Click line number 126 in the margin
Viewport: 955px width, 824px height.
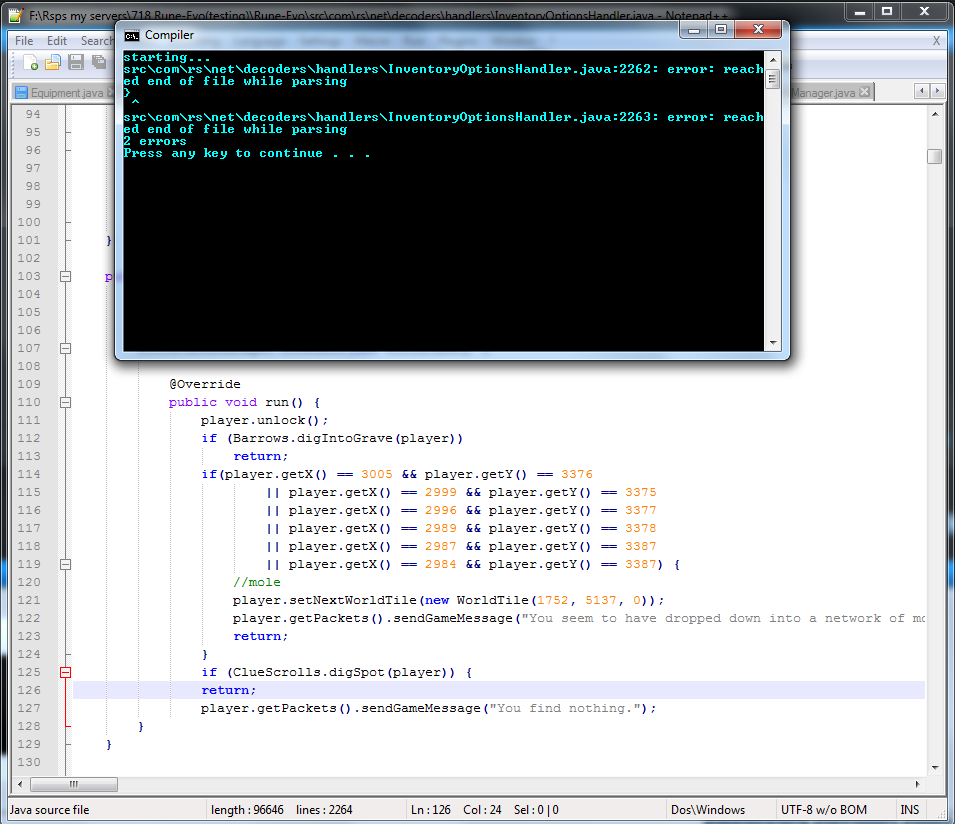[x=29, y=690]
